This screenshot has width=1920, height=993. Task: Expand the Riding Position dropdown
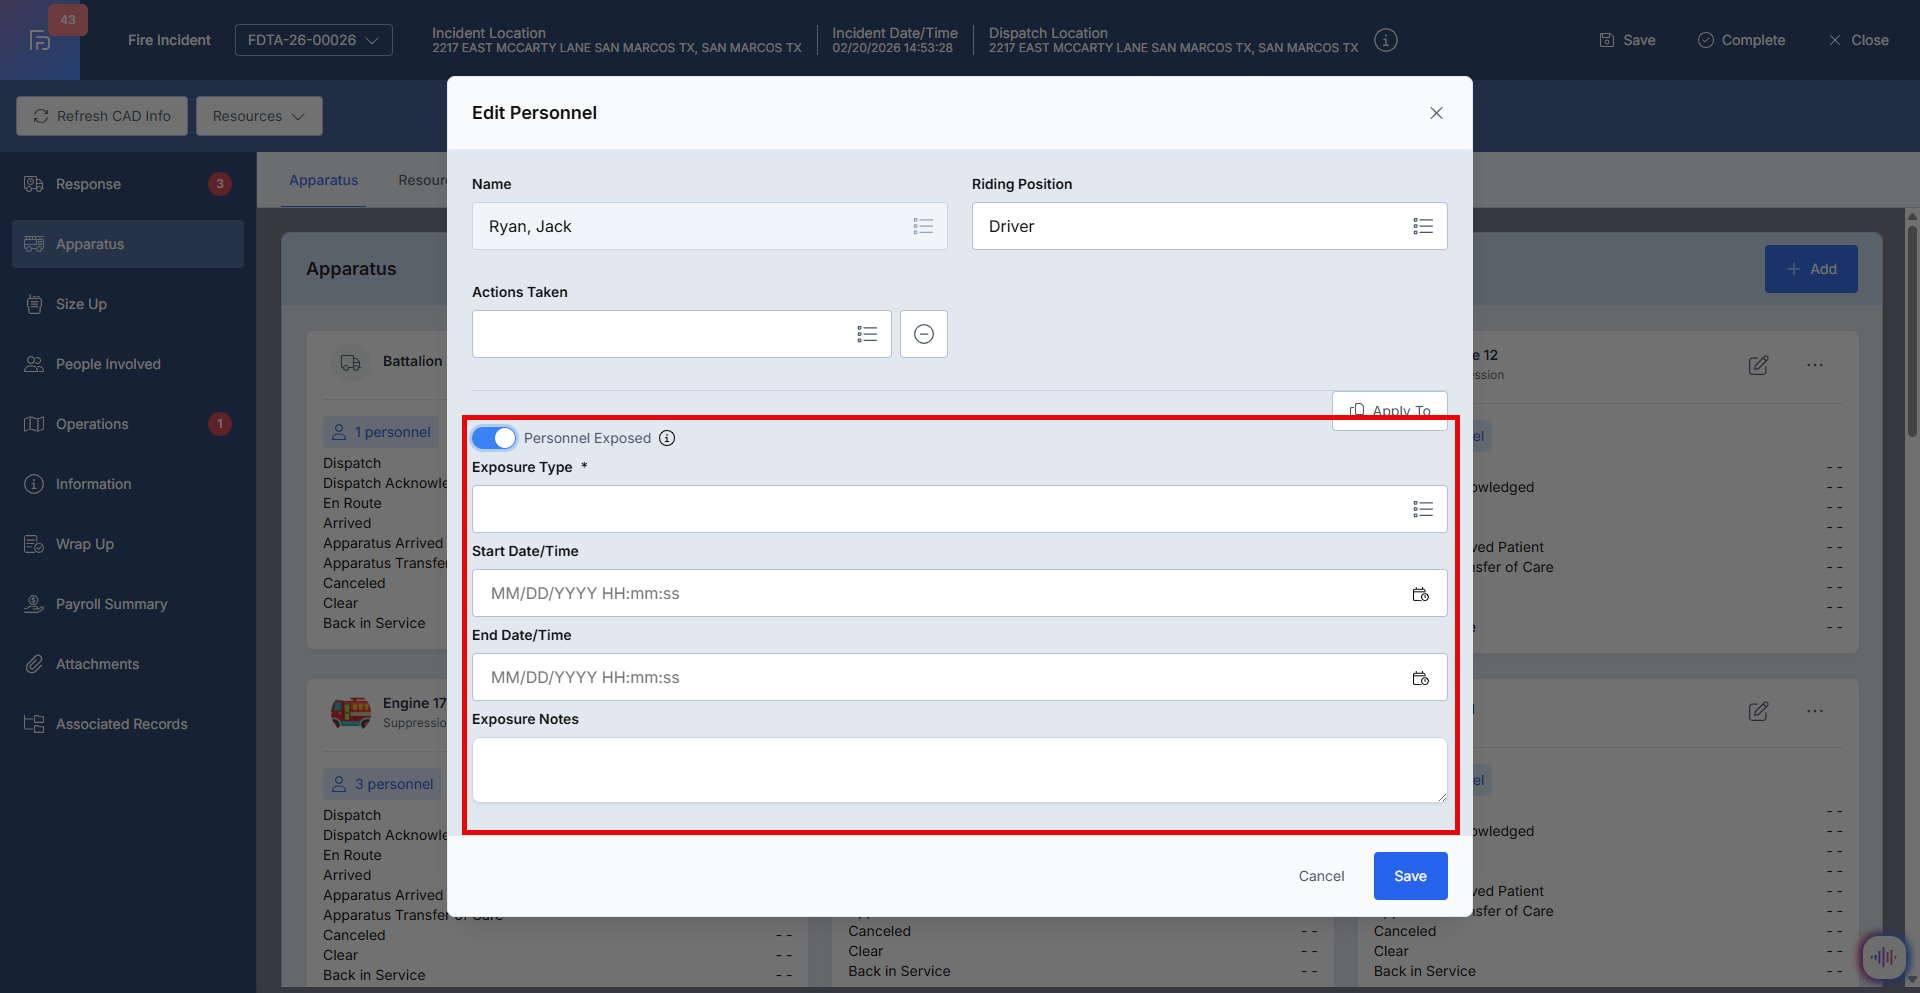1422,227
